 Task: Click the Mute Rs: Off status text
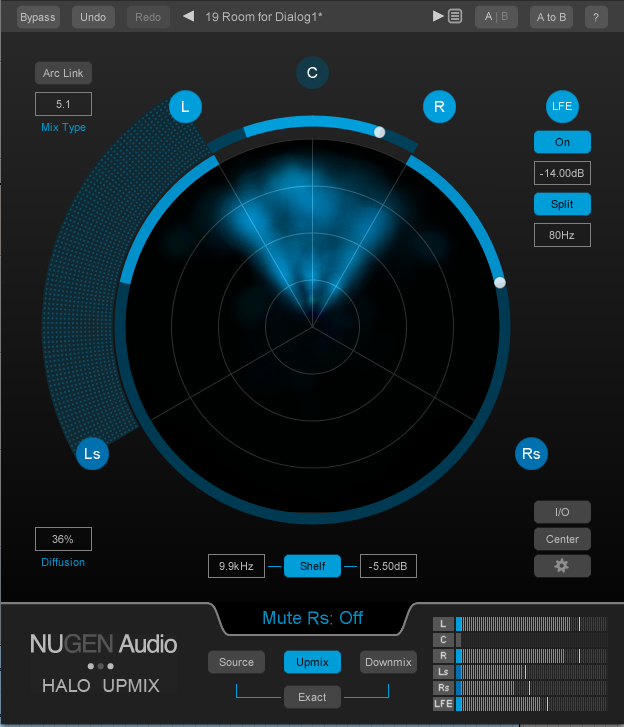[x=312, y=618]
